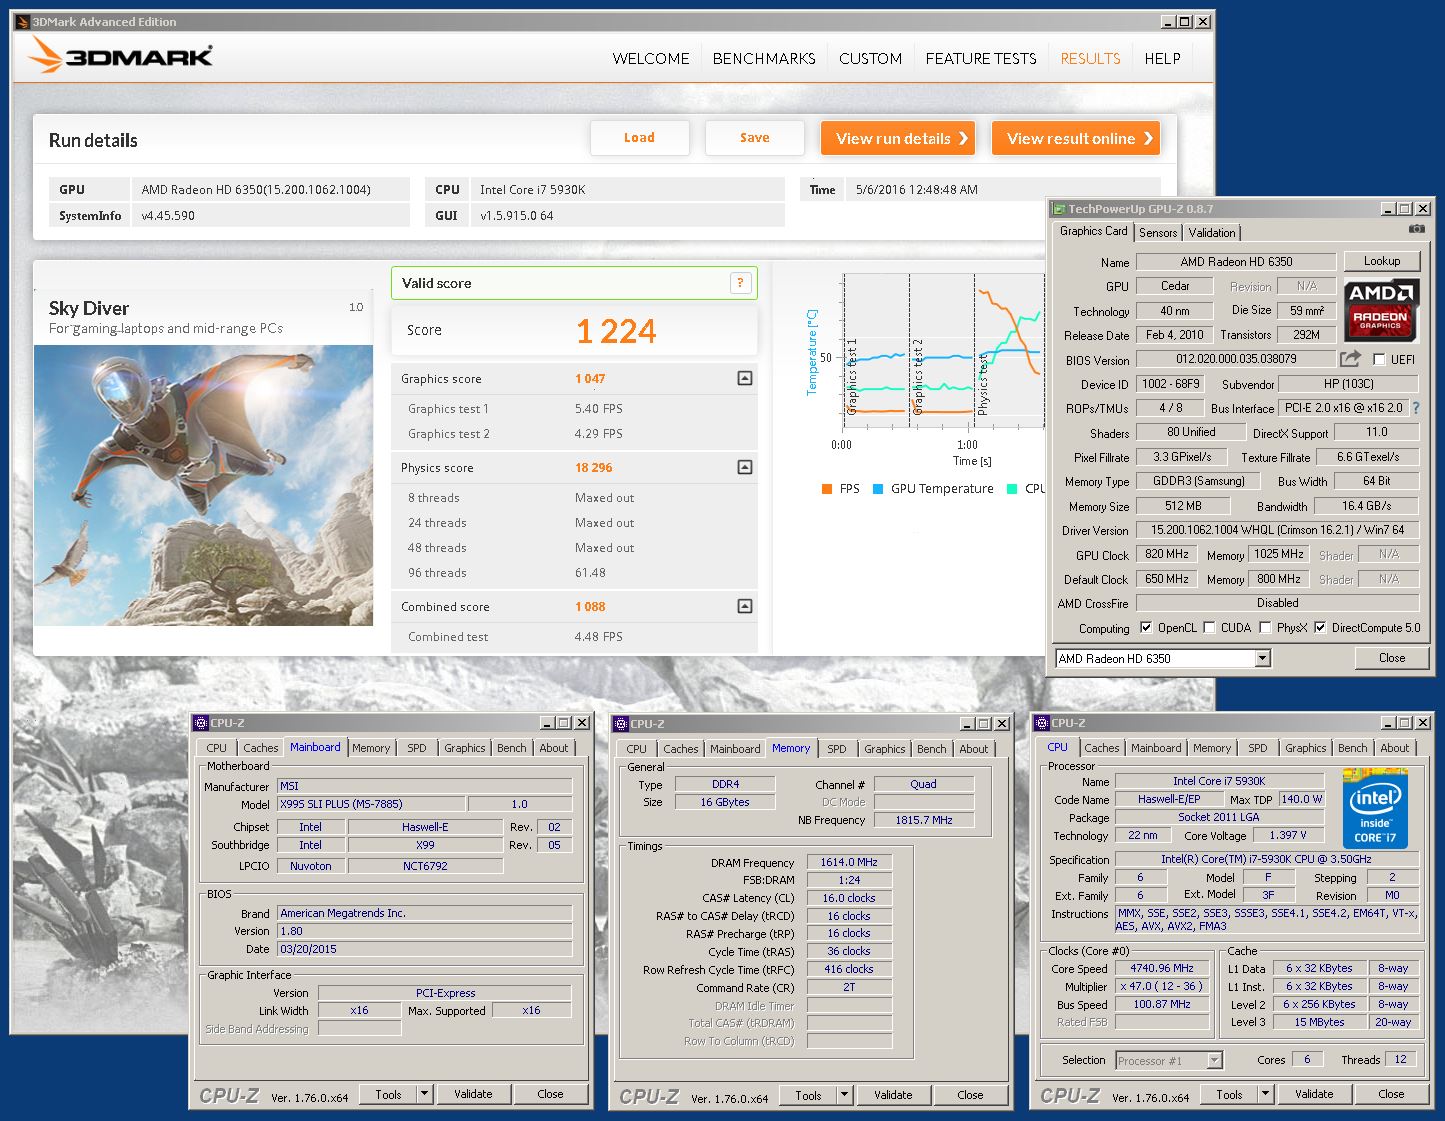Open Graphics tab in CPU-Z Memory window
1445x1121 pixels.
885,749
